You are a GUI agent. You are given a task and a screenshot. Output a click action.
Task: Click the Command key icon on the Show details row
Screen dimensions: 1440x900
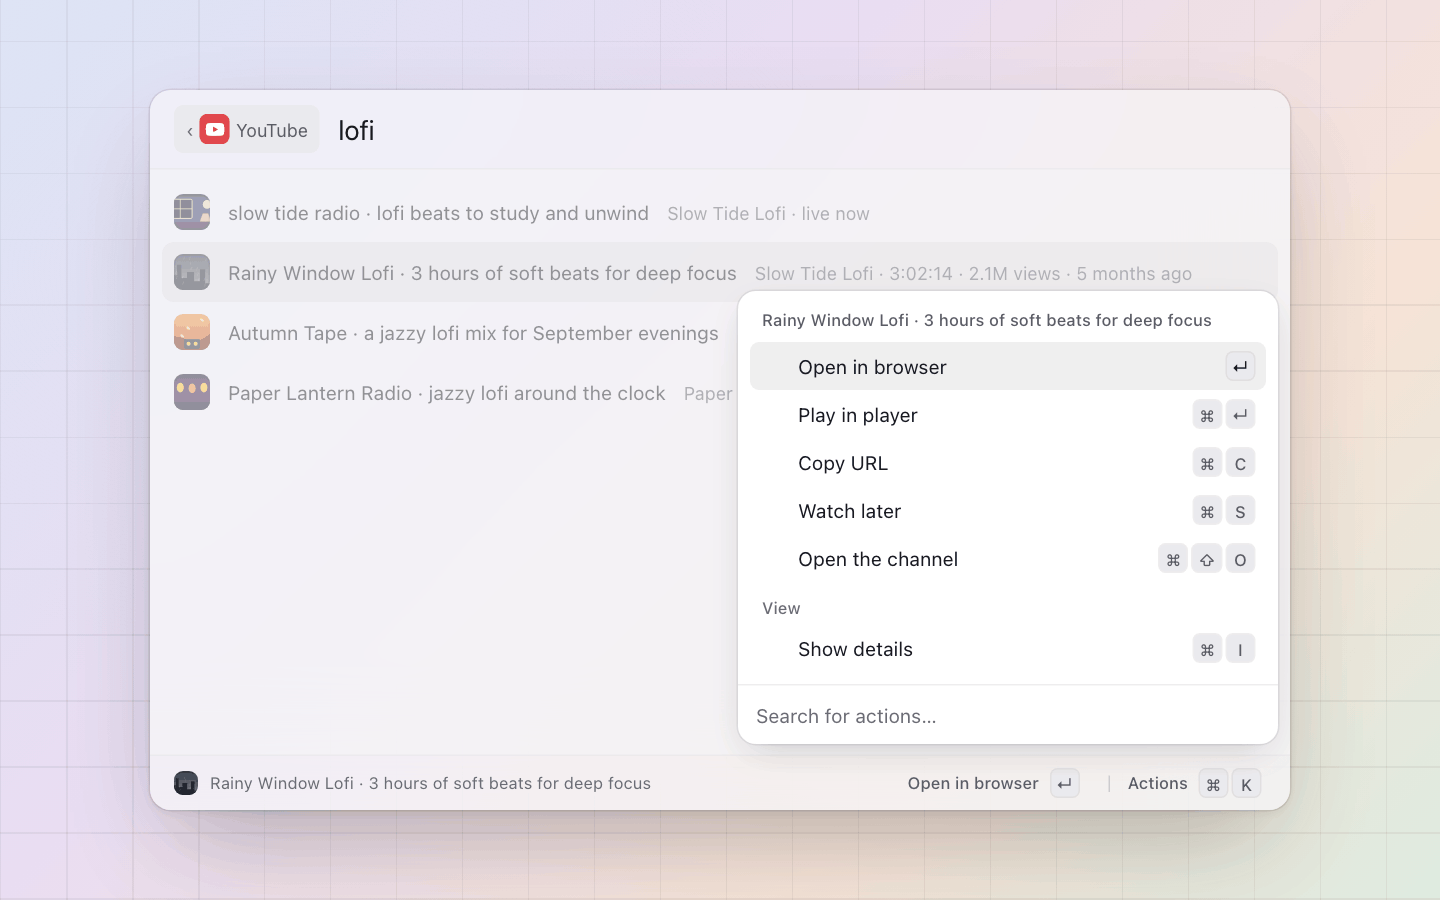[1207, 649]
